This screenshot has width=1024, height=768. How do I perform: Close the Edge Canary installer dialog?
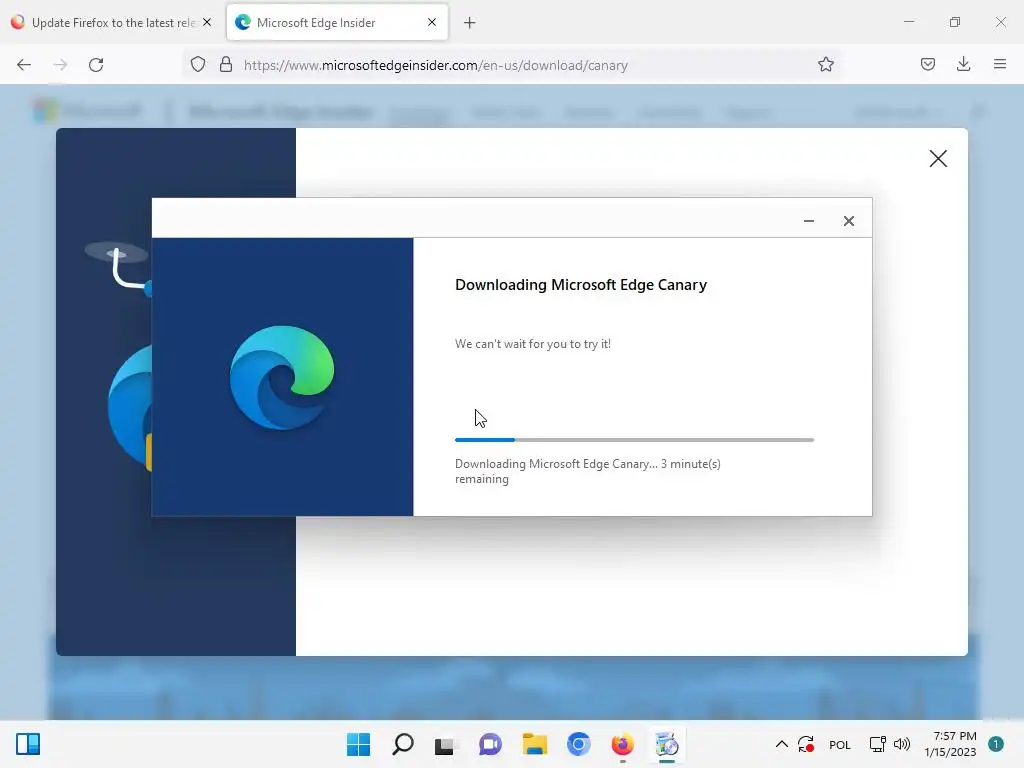pos(848,221)
